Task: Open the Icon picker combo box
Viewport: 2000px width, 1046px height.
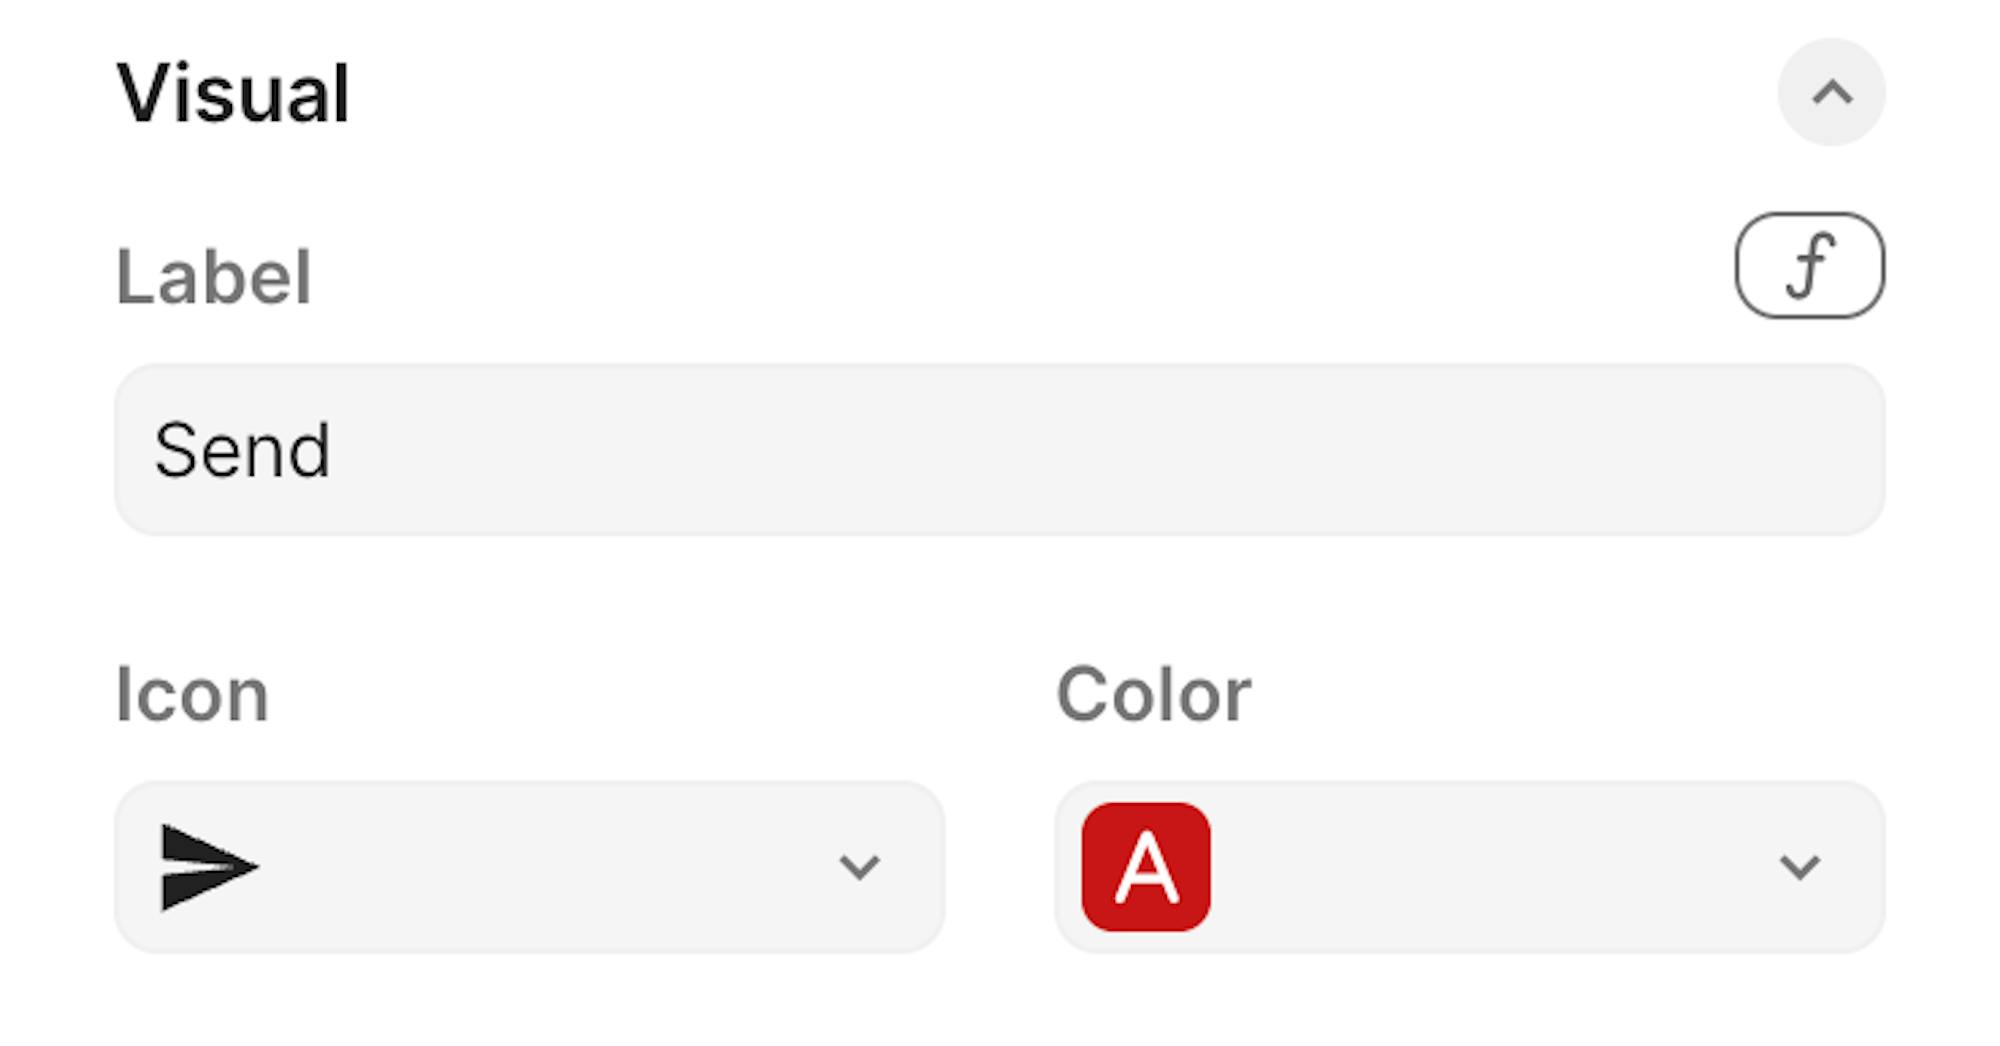Action: pyautogui.click(x=530, y=867)
